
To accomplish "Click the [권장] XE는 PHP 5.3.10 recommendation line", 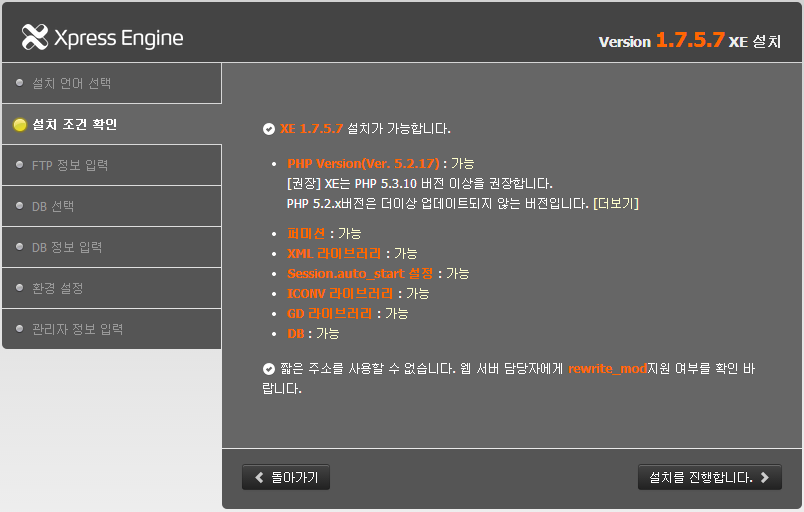I will coord(419,184).
